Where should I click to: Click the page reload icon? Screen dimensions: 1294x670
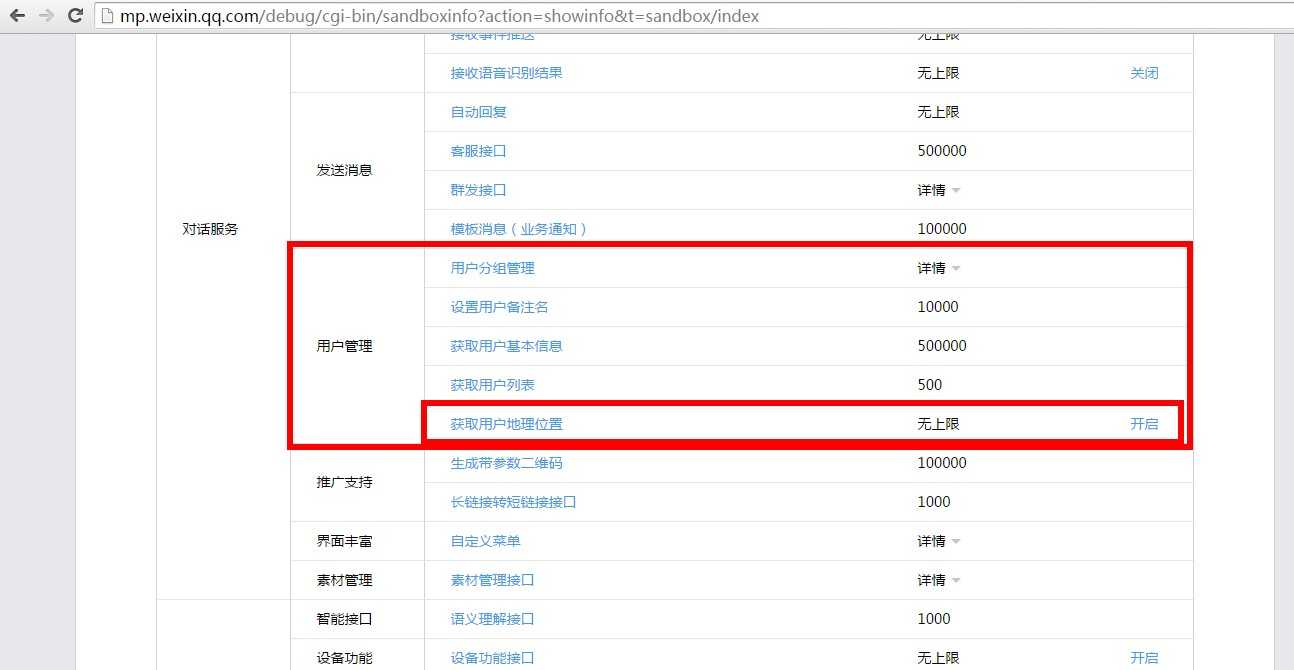[74, 16]
